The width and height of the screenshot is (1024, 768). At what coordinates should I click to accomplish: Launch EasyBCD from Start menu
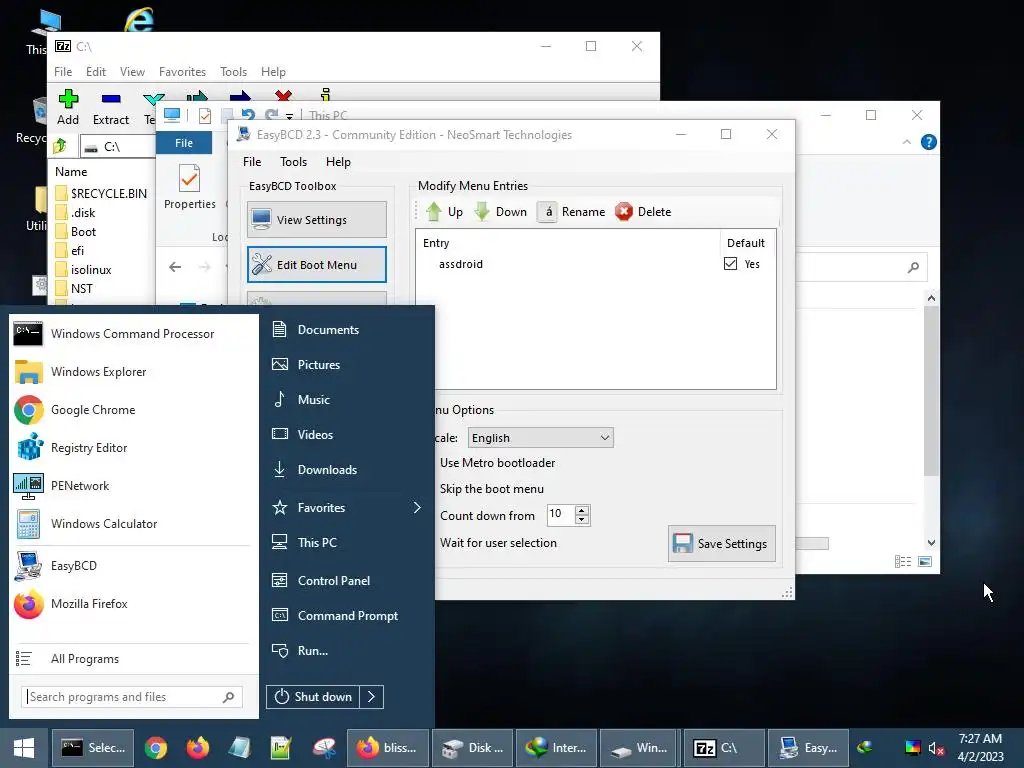click(131, 566)
